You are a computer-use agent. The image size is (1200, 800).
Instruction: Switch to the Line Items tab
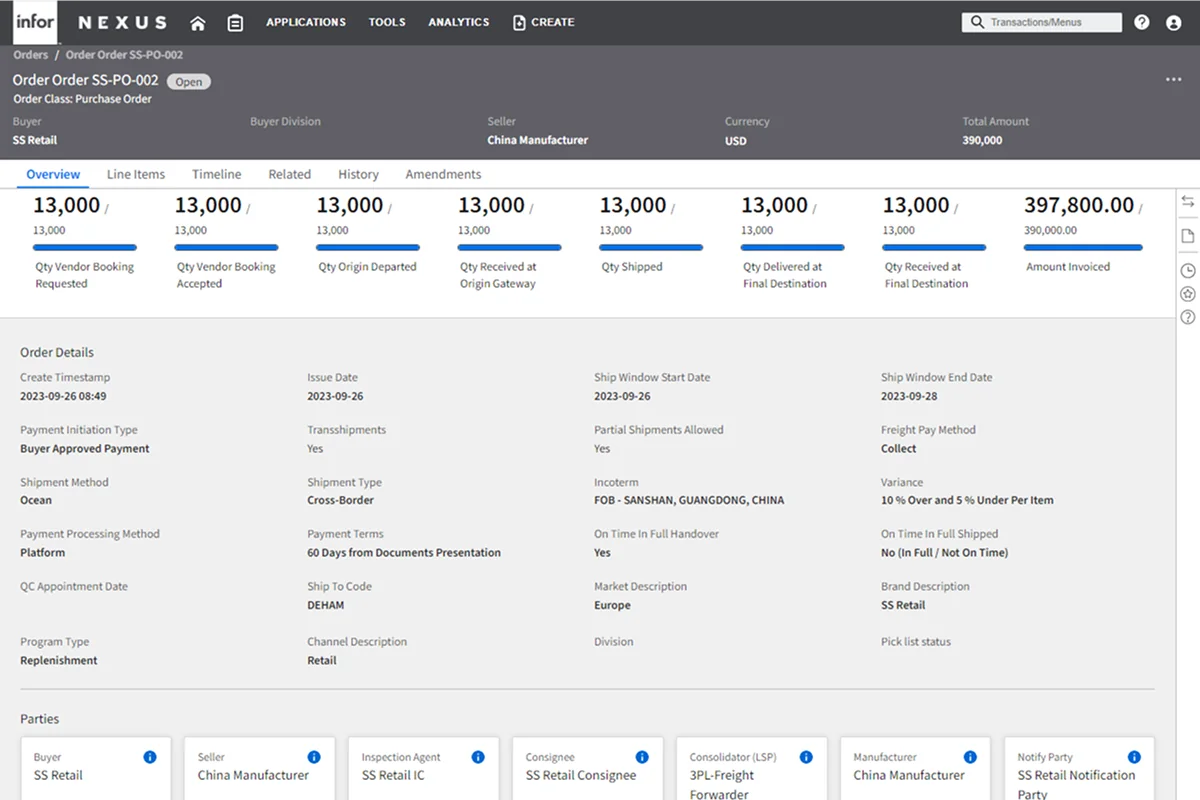pos(136,174)
